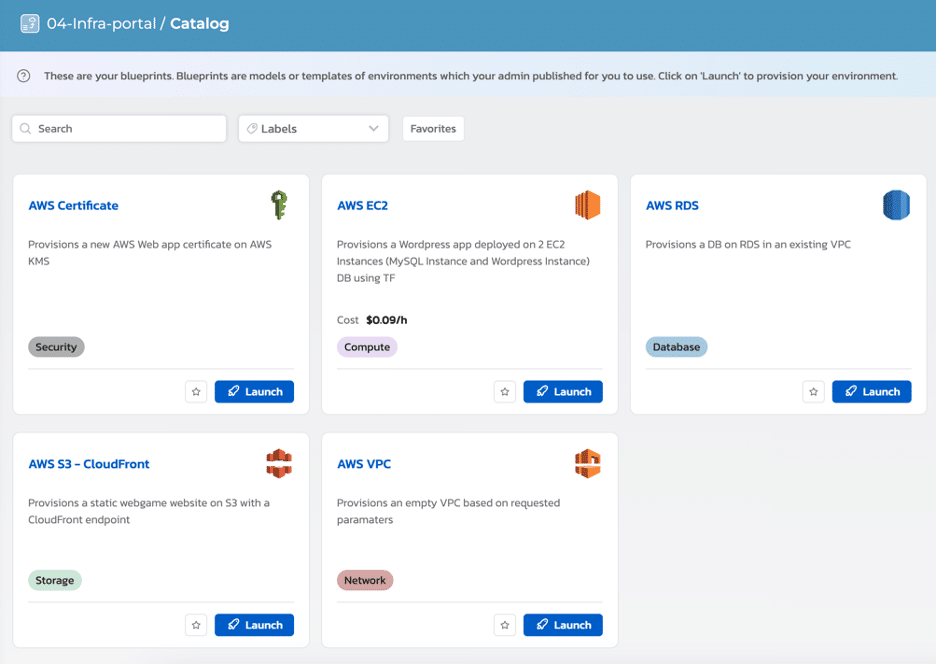Open the AWS RDS blueprint title link
Viewport: 936px width, 664px height.
tap(672, 206)
